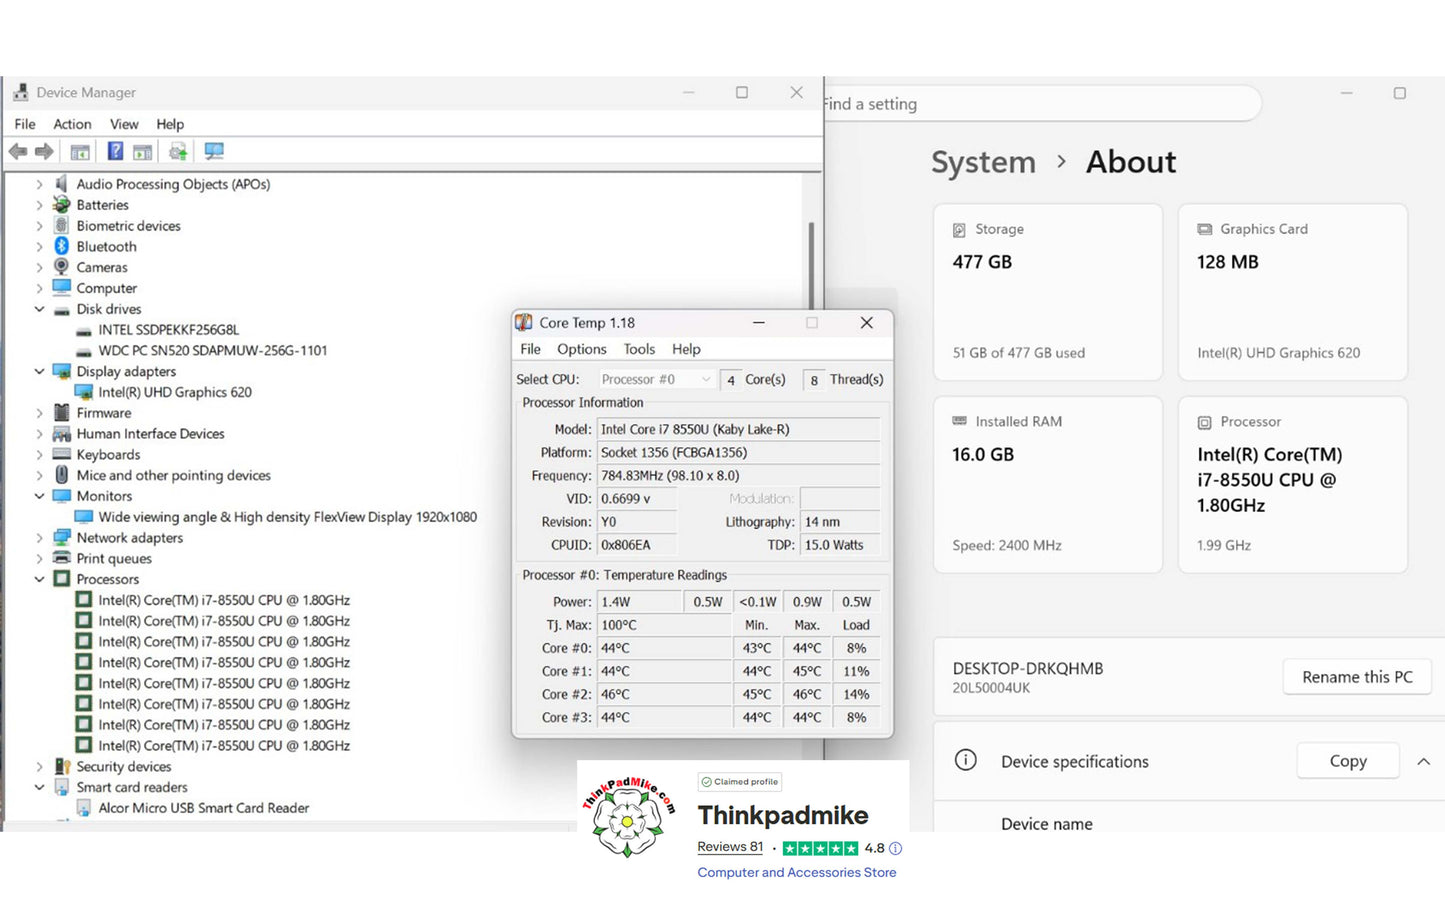Open the Installed RAM card showing 16.0 GB
The height and width of the screenshot is (908, 1445).
pos(1048,485)
